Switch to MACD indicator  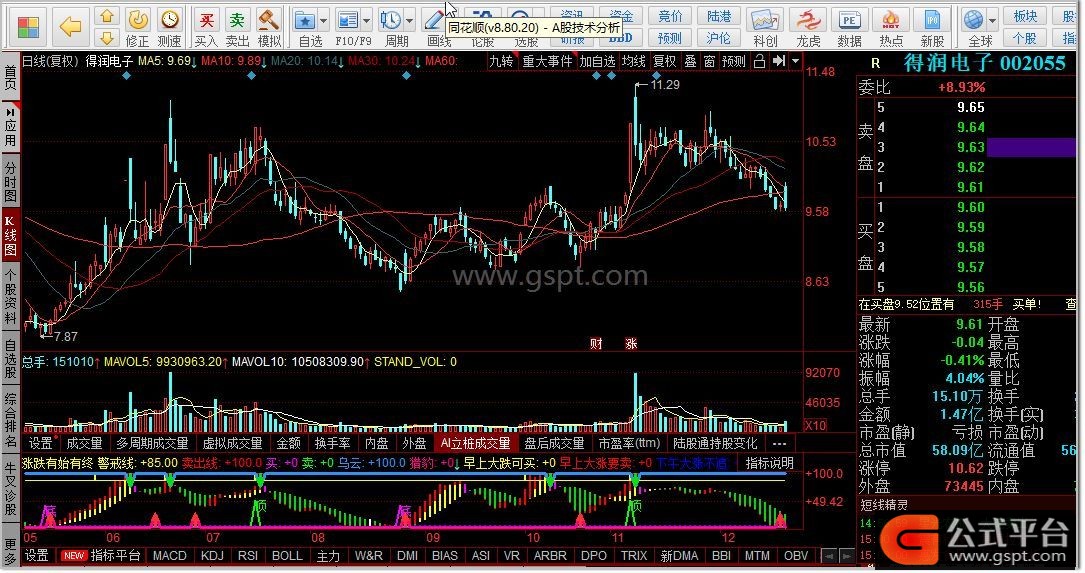(x=170, y=556)
